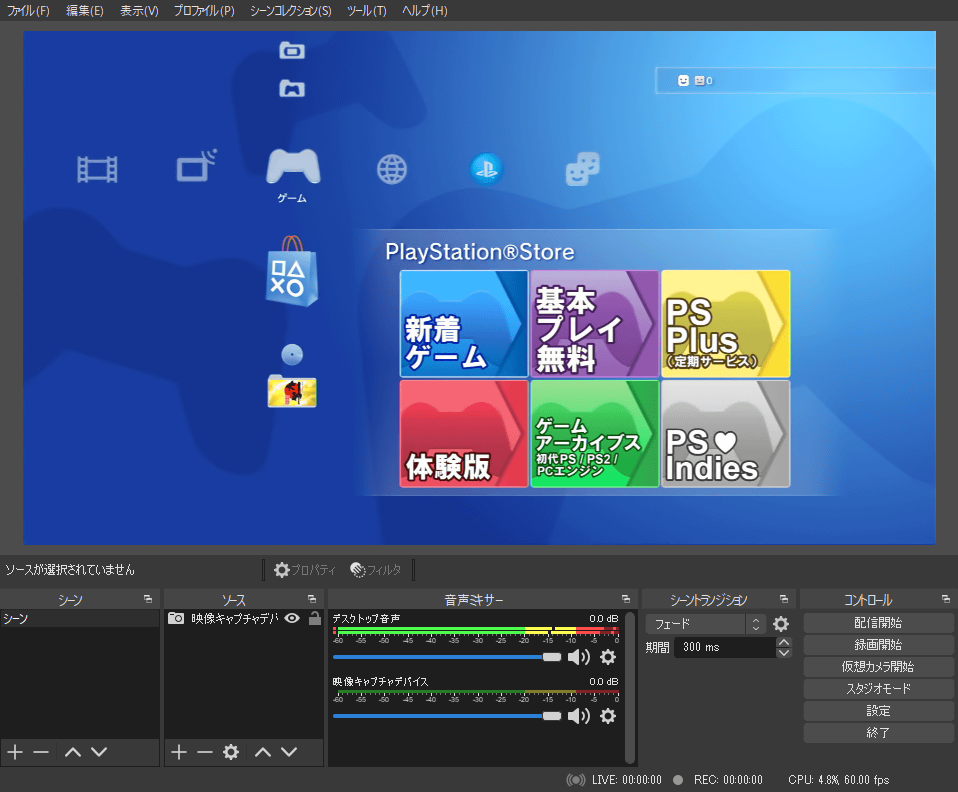
Task: Click the 基本プレイ無料 tile in preview
Action: click(594, 324)
